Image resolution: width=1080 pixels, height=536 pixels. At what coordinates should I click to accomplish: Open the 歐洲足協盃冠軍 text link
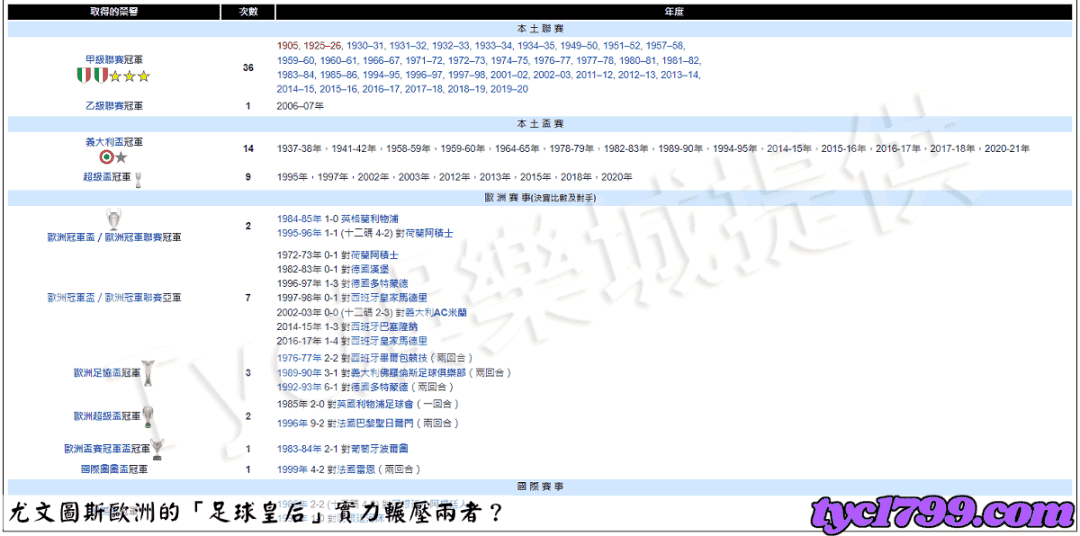(x=107, y=373)
